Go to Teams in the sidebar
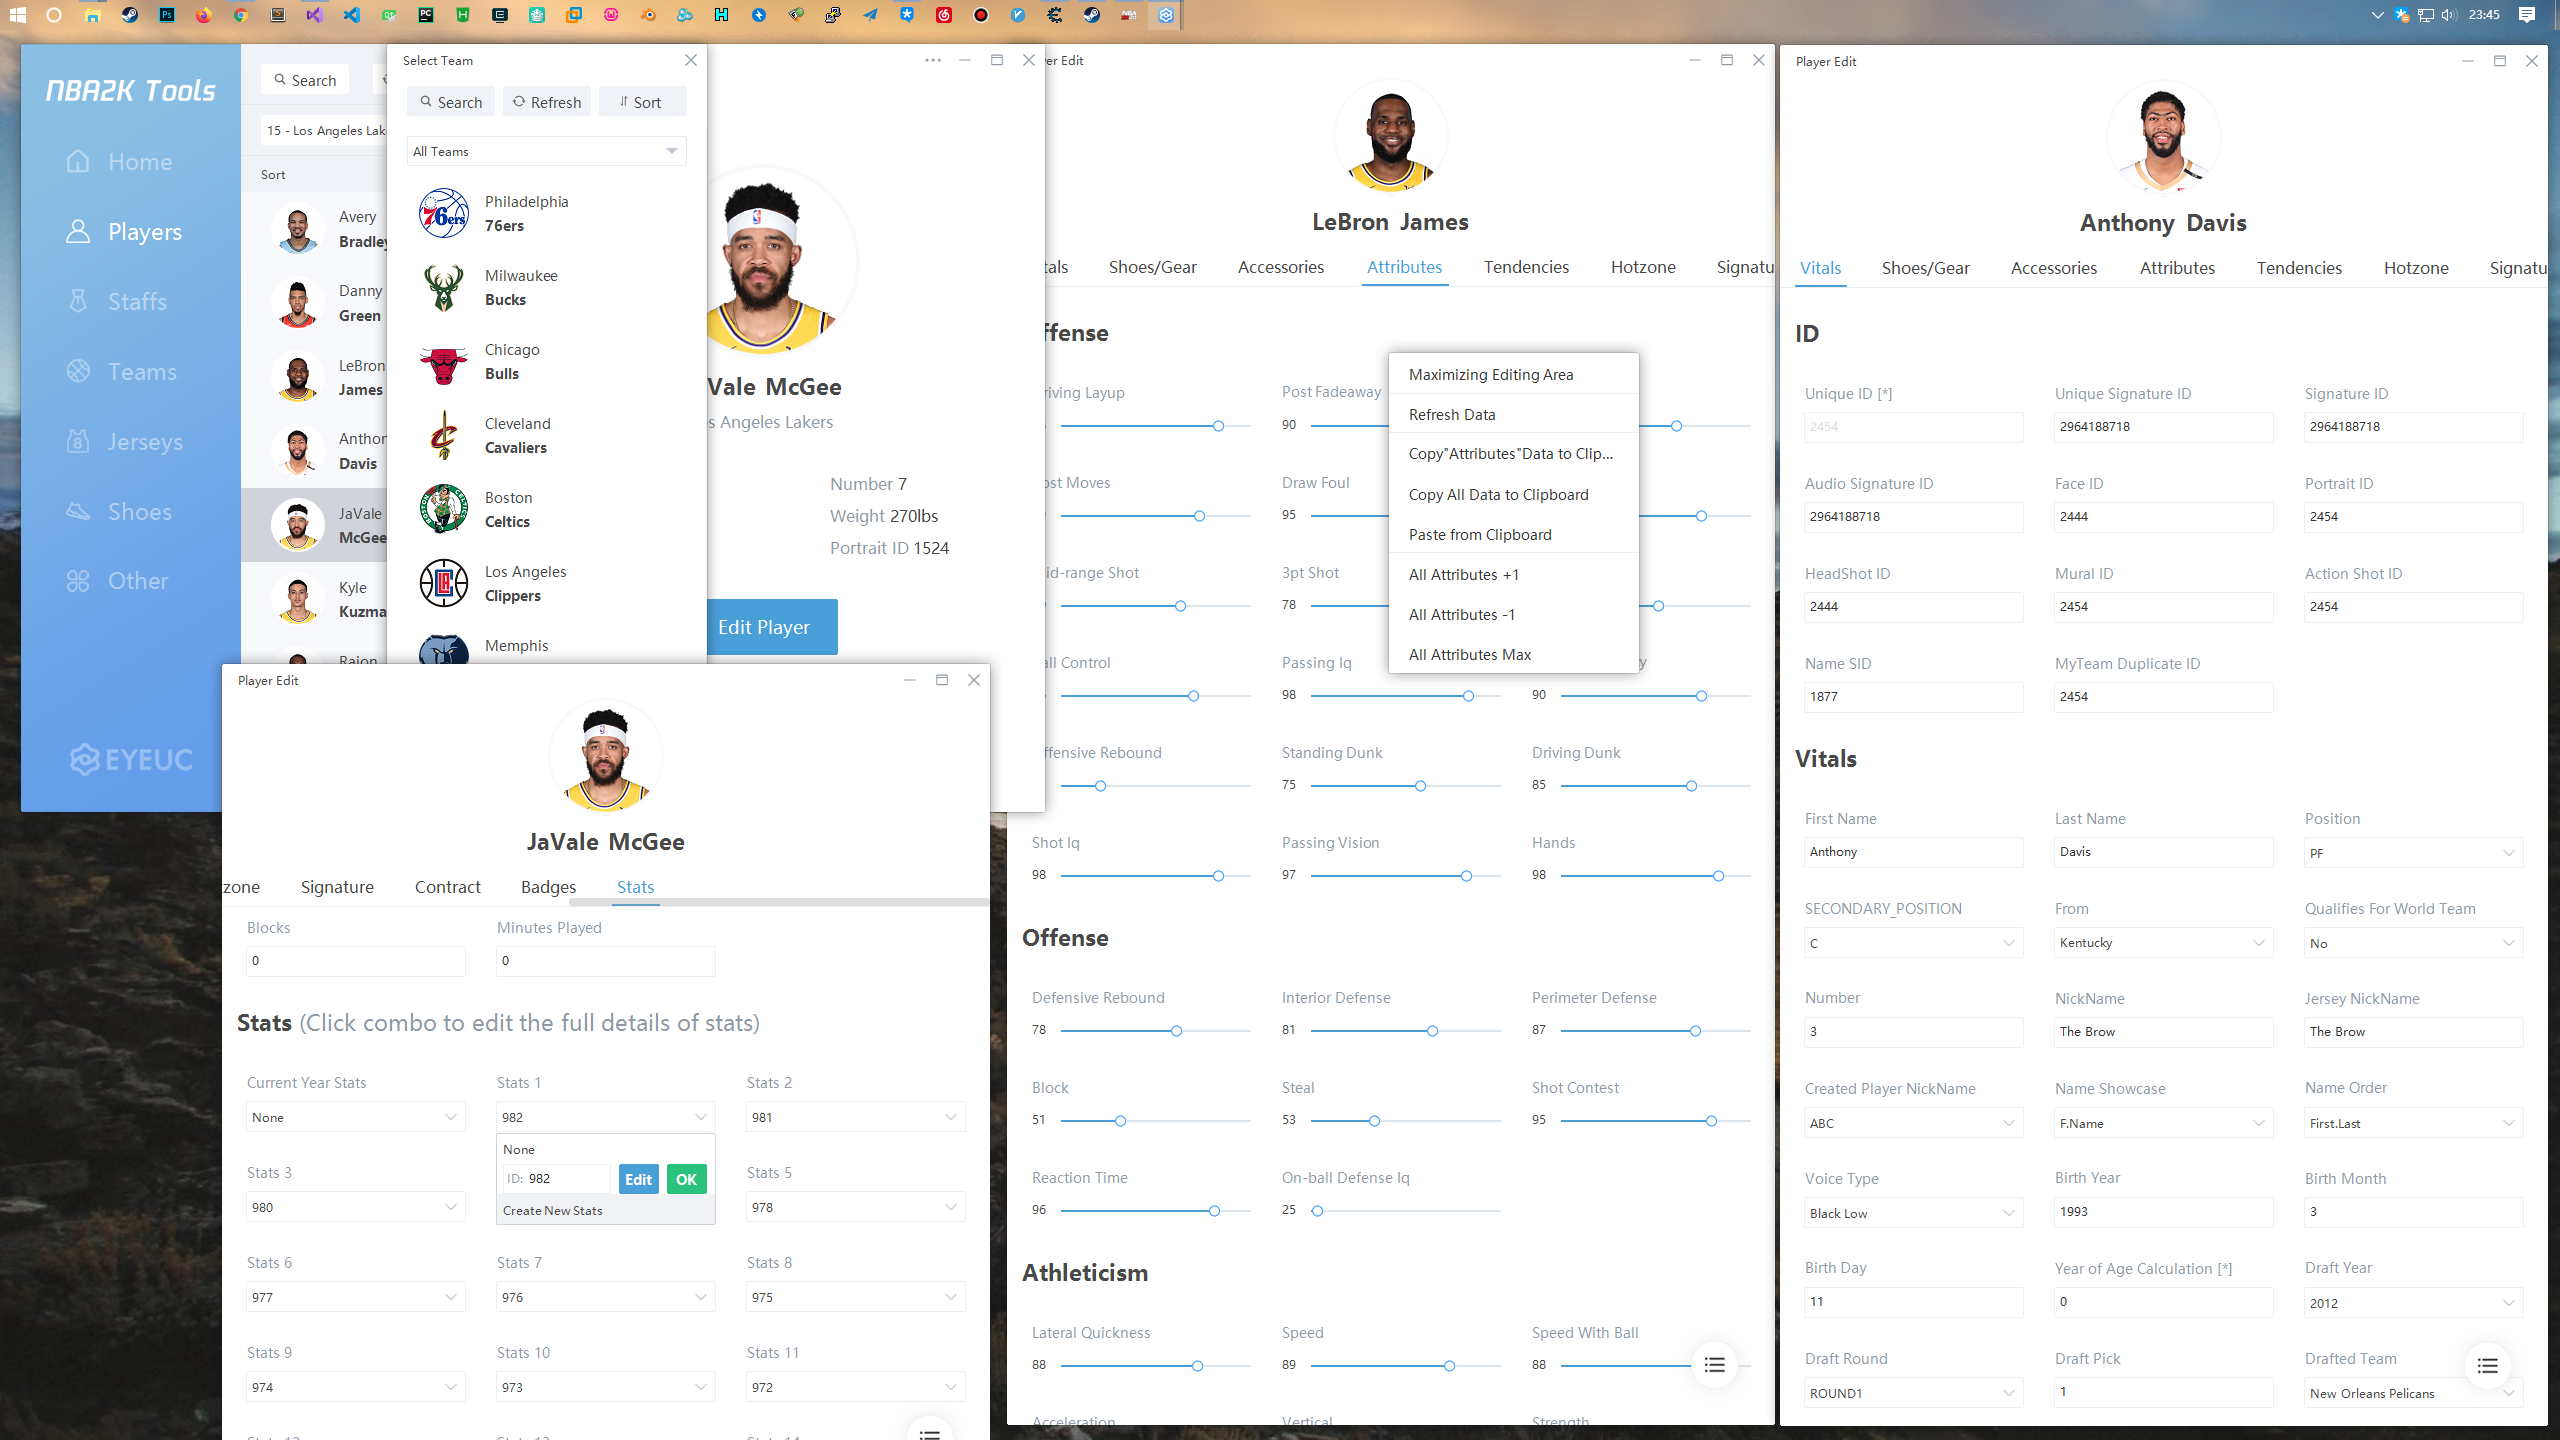Screen dimensions: 2560x1440 click(142, 371)
